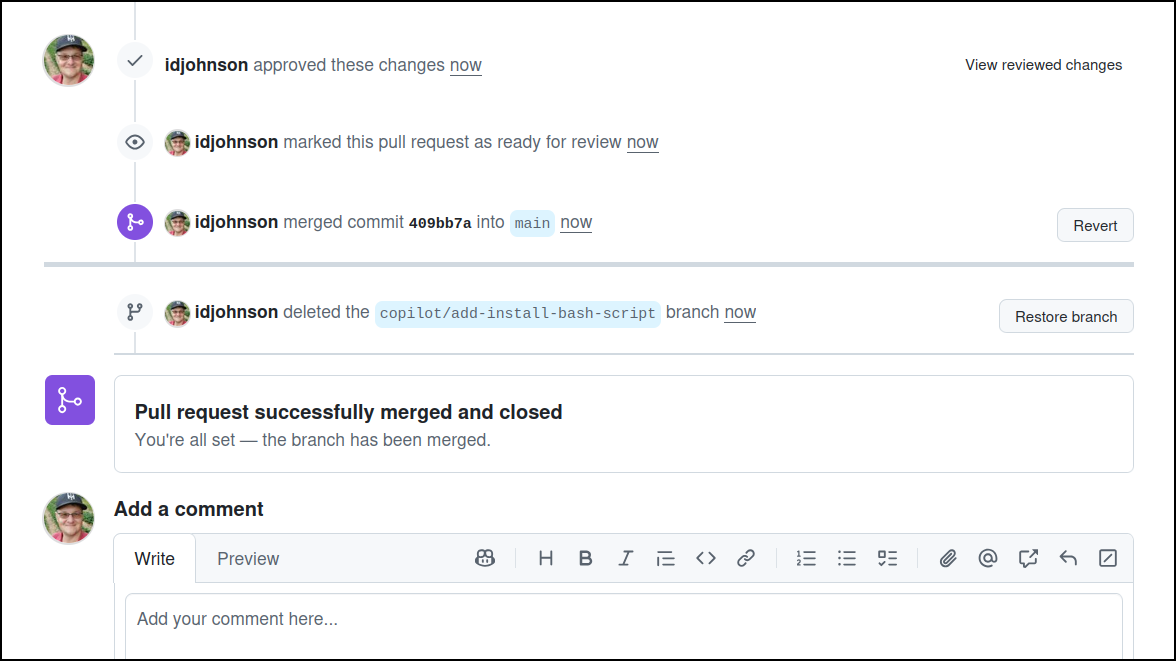Insert a quote block
This screenshot has height=661, width=1176.
pyautogui.click(x=665, y=558)
